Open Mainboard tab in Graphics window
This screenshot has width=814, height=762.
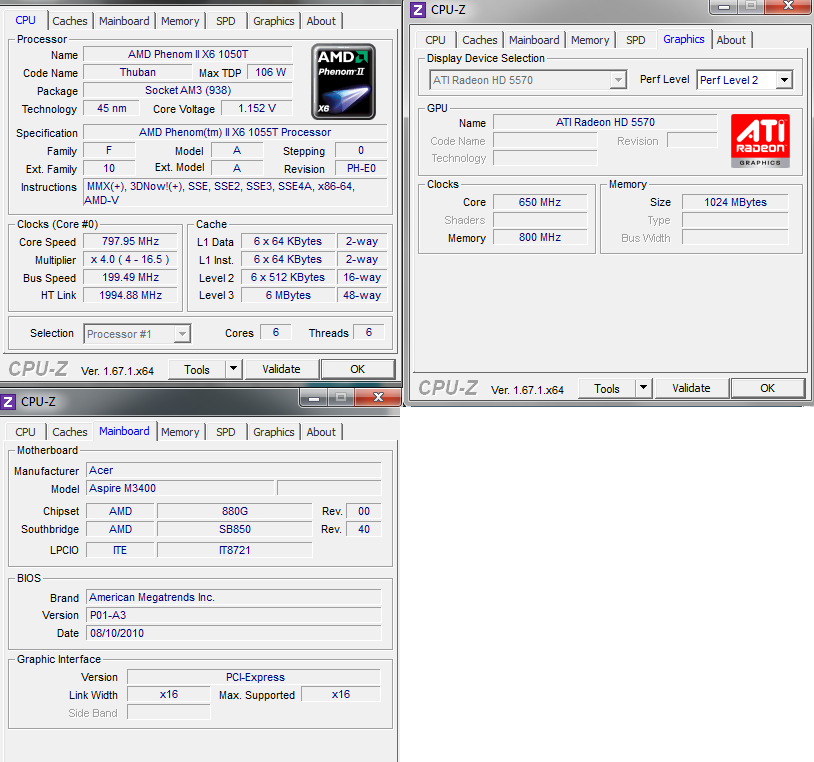[x=534, y=40]
